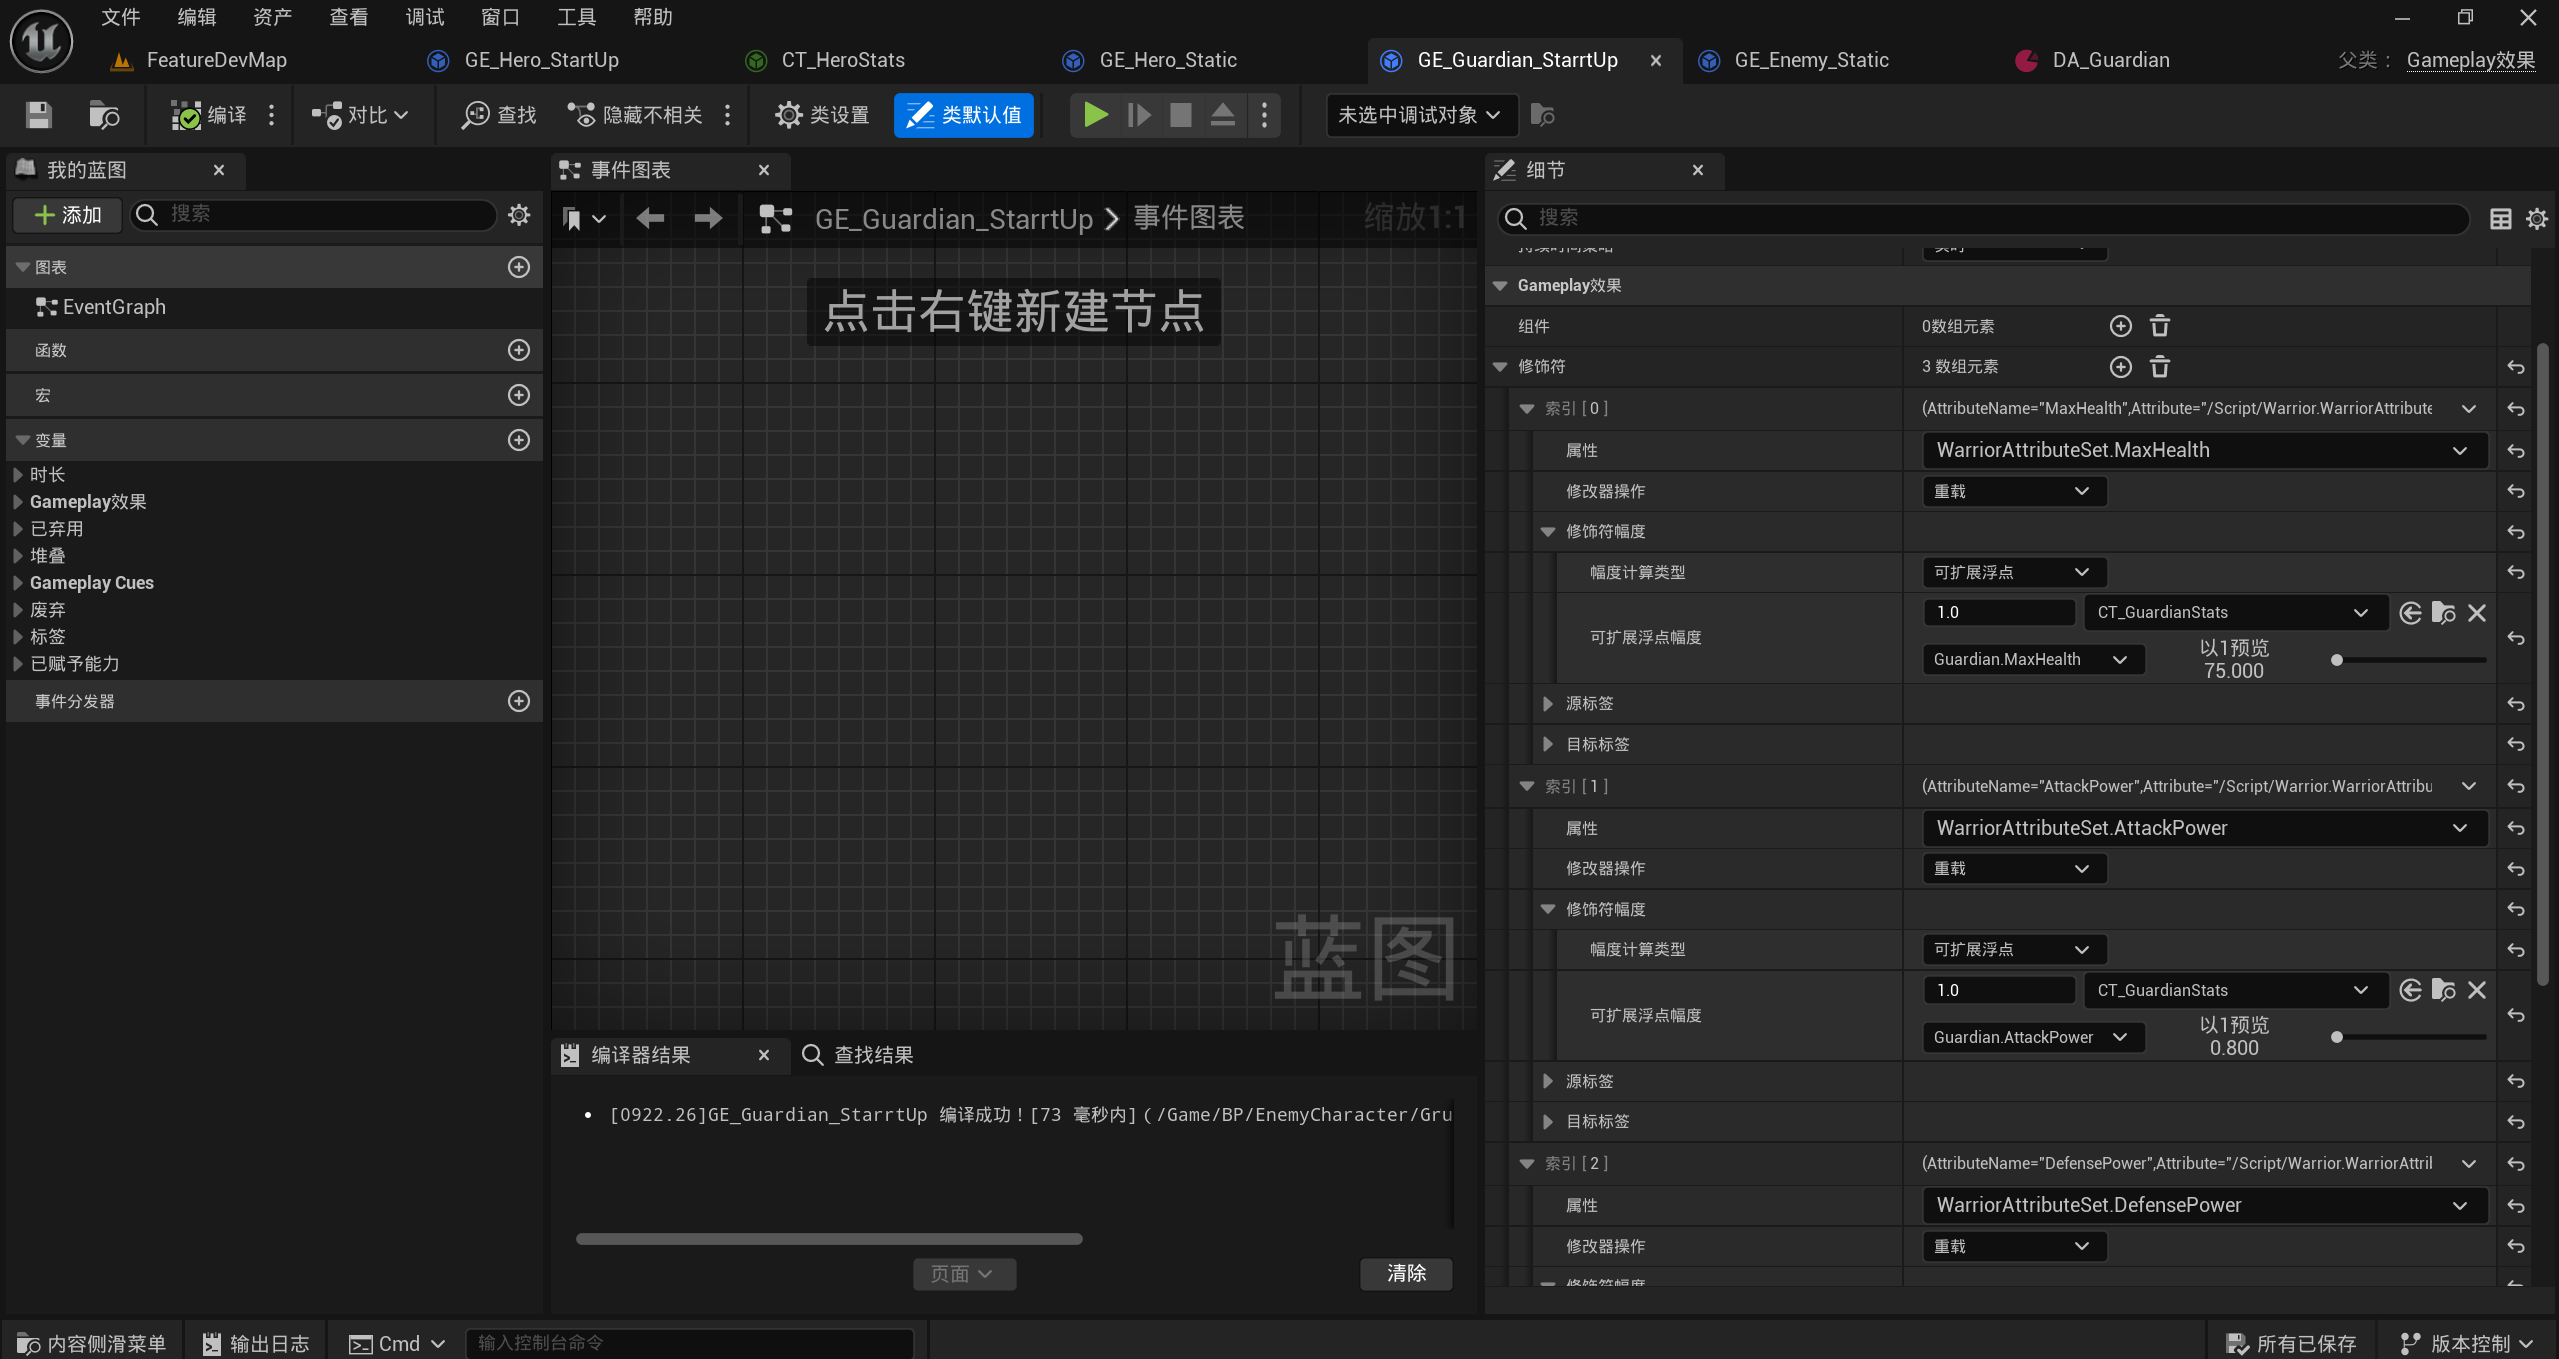Open WarriorAttributeSet.MaxHealth attribute dropdown
Image resolution: width=2559 pixels, height=1359 pixels.
click(2204, 450)
